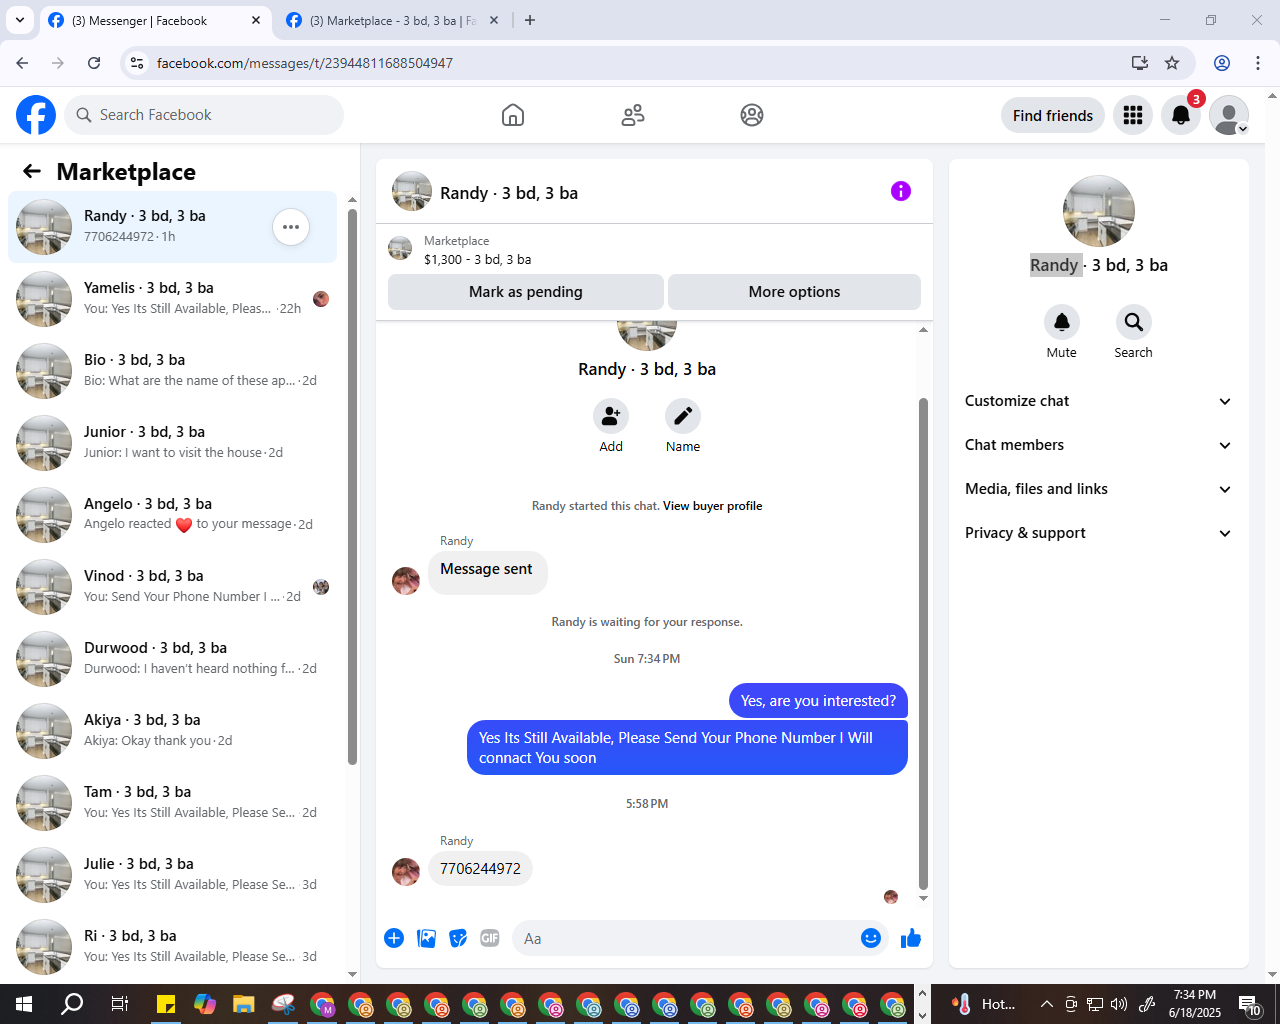Image resolution: width=1280 pixels, height=1024 pixels.
Task: Open Chrome tab search dropdown
Action: [20, 20]
